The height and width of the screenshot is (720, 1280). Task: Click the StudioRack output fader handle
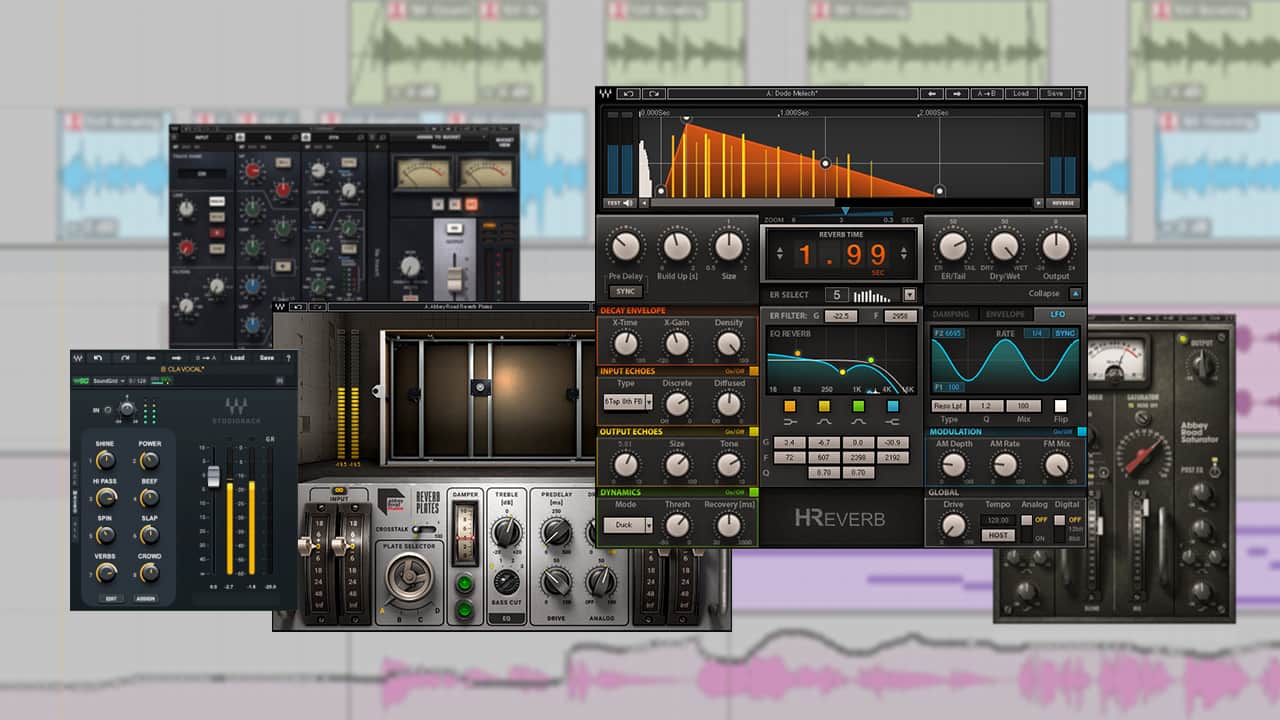pyautogui.click(x=212, y=476)
